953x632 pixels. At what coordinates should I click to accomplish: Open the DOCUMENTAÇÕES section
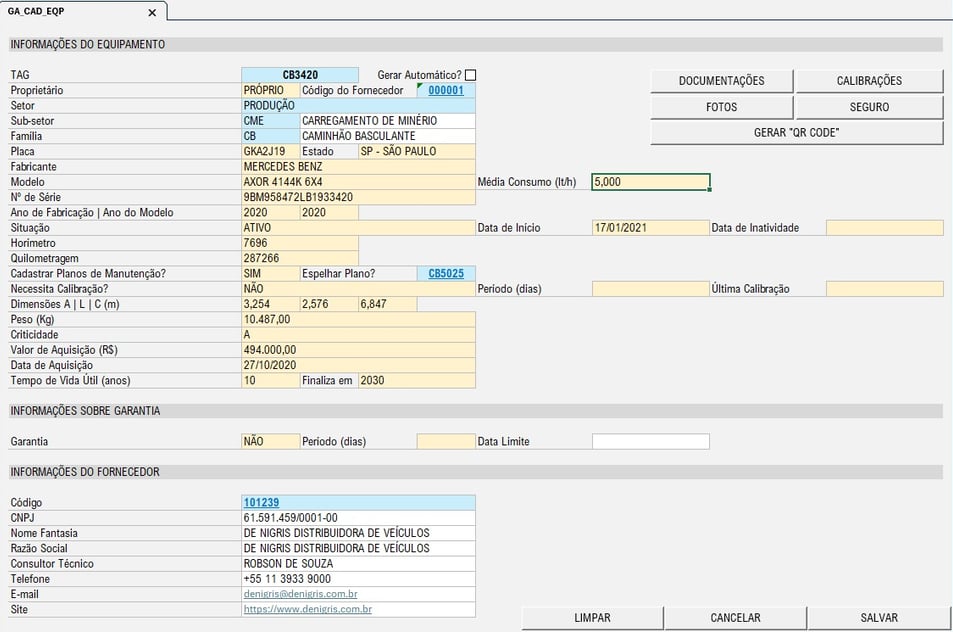click(x=721, y=81)
